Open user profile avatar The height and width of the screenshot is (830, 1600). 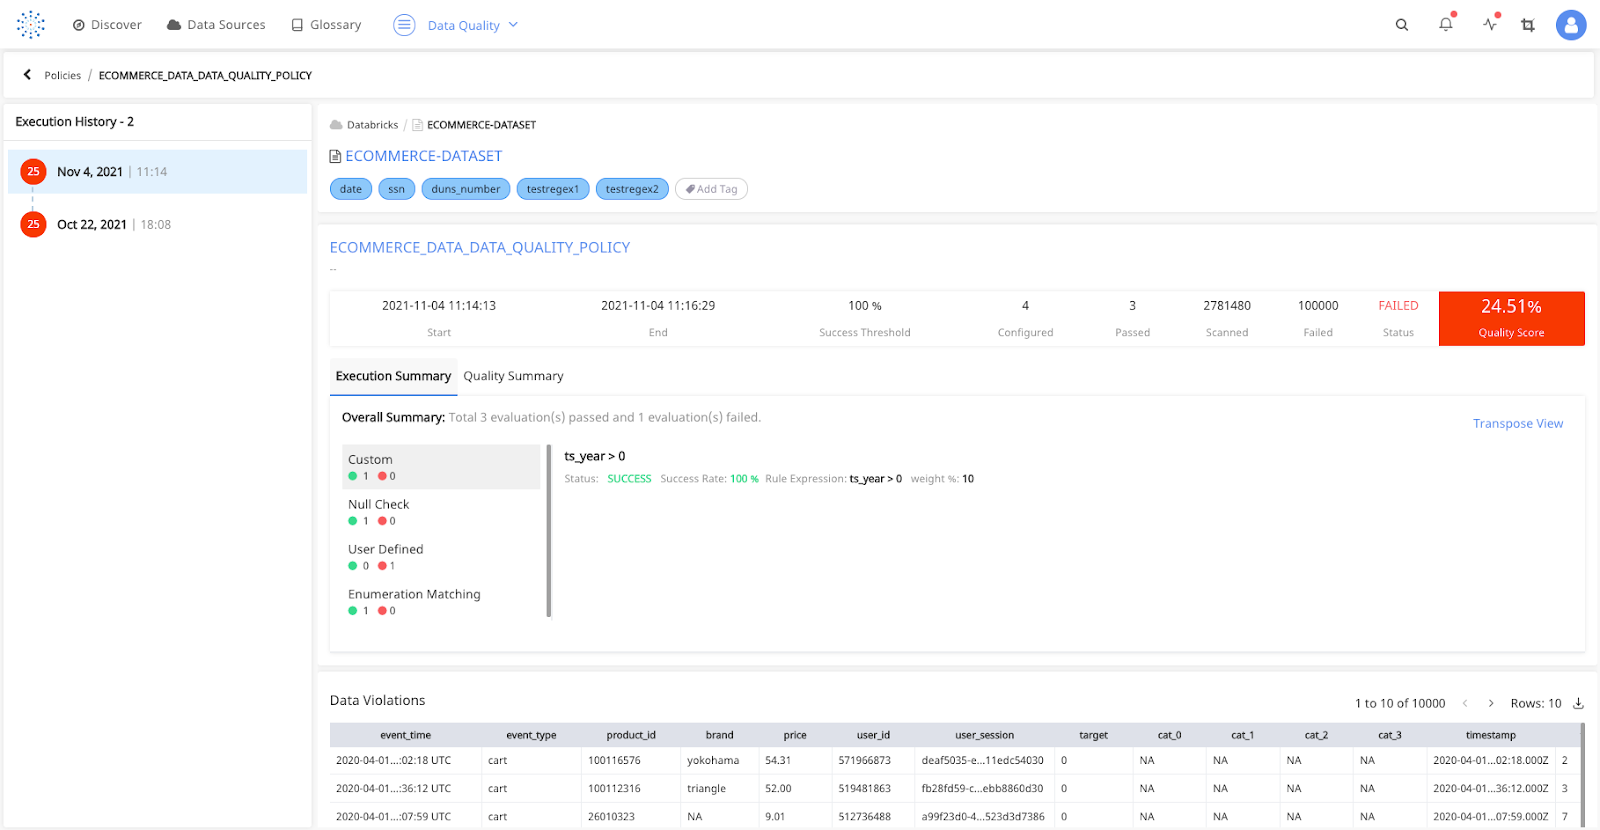click(x=1571, y=25)
